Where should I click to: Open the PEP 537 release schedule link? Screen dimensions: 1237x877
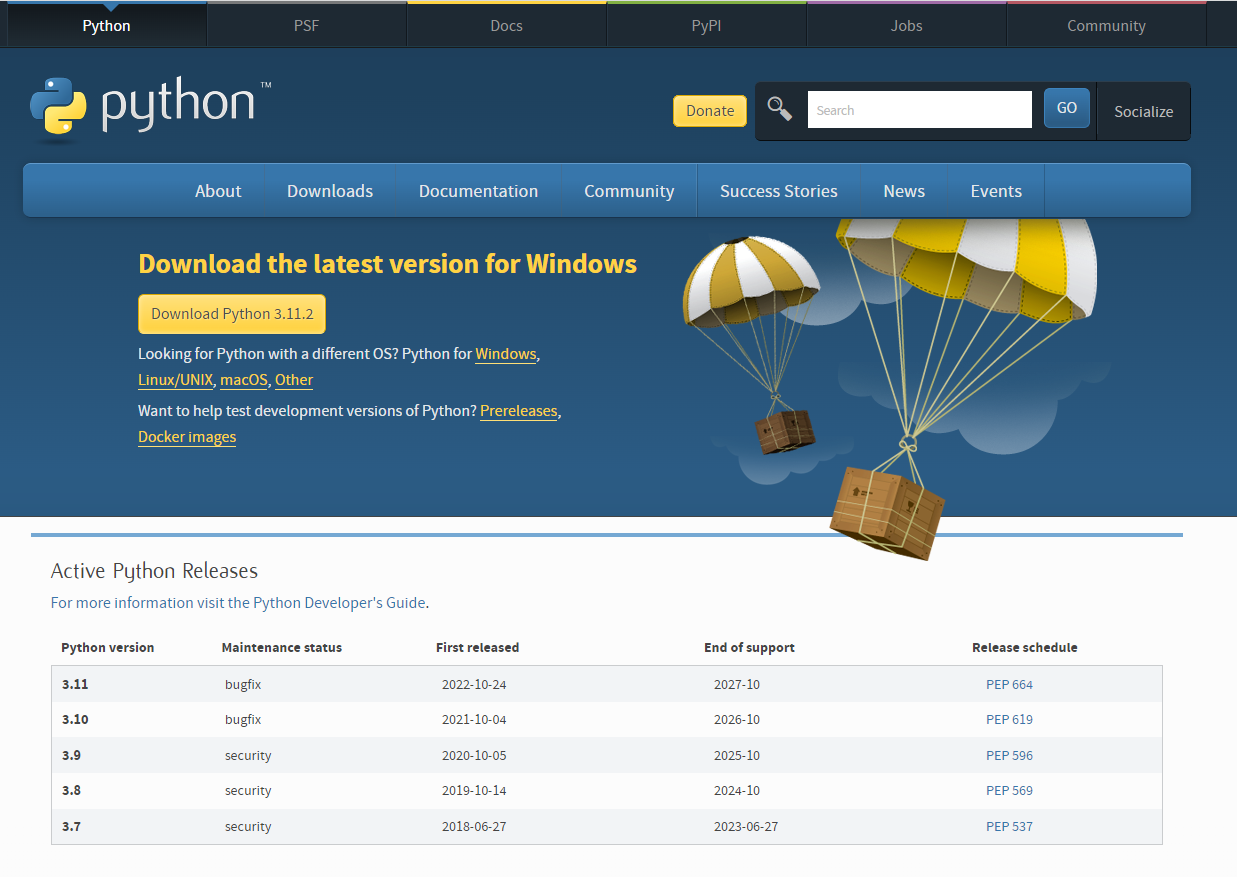tap(1009, 827)
